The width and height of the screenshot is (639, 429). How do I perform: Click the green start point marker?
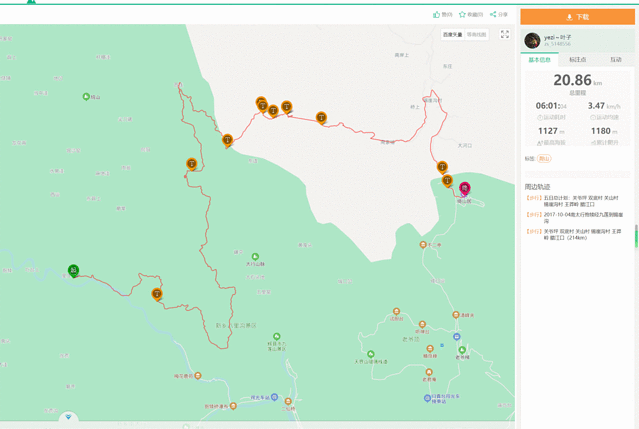point(73,270)
